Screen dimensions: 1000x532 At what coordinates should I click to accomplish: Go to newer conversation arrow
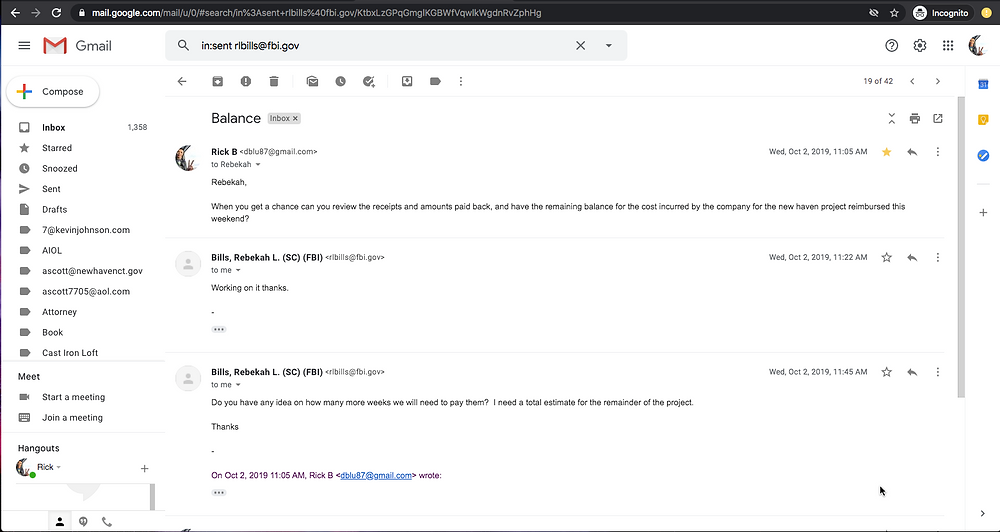(912, 81)
